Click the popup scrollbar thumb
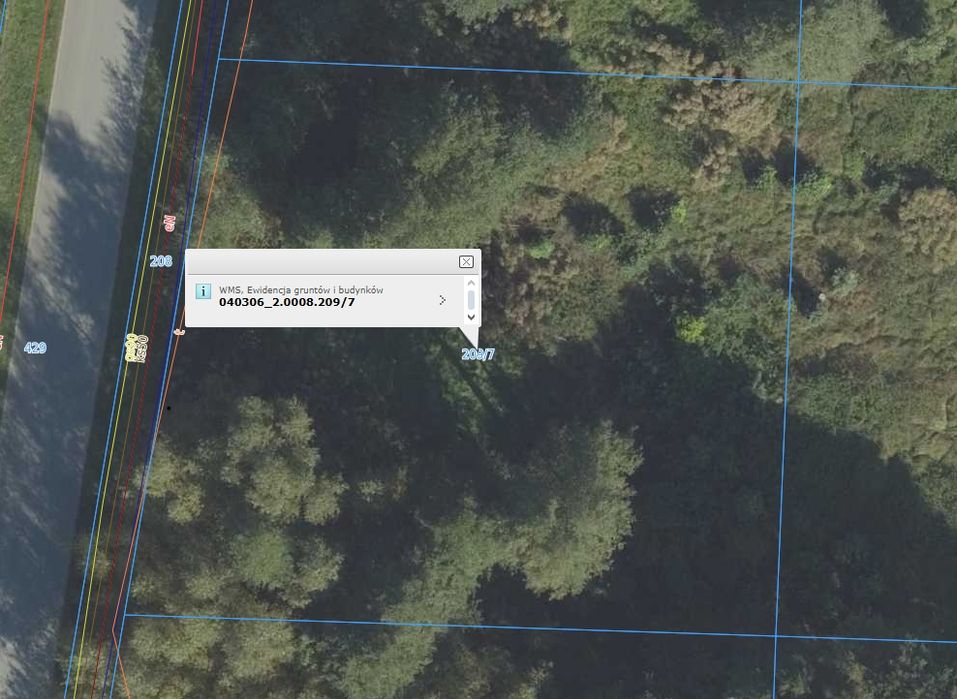Viewport: 957px width, 699px height. coord(471,300)
